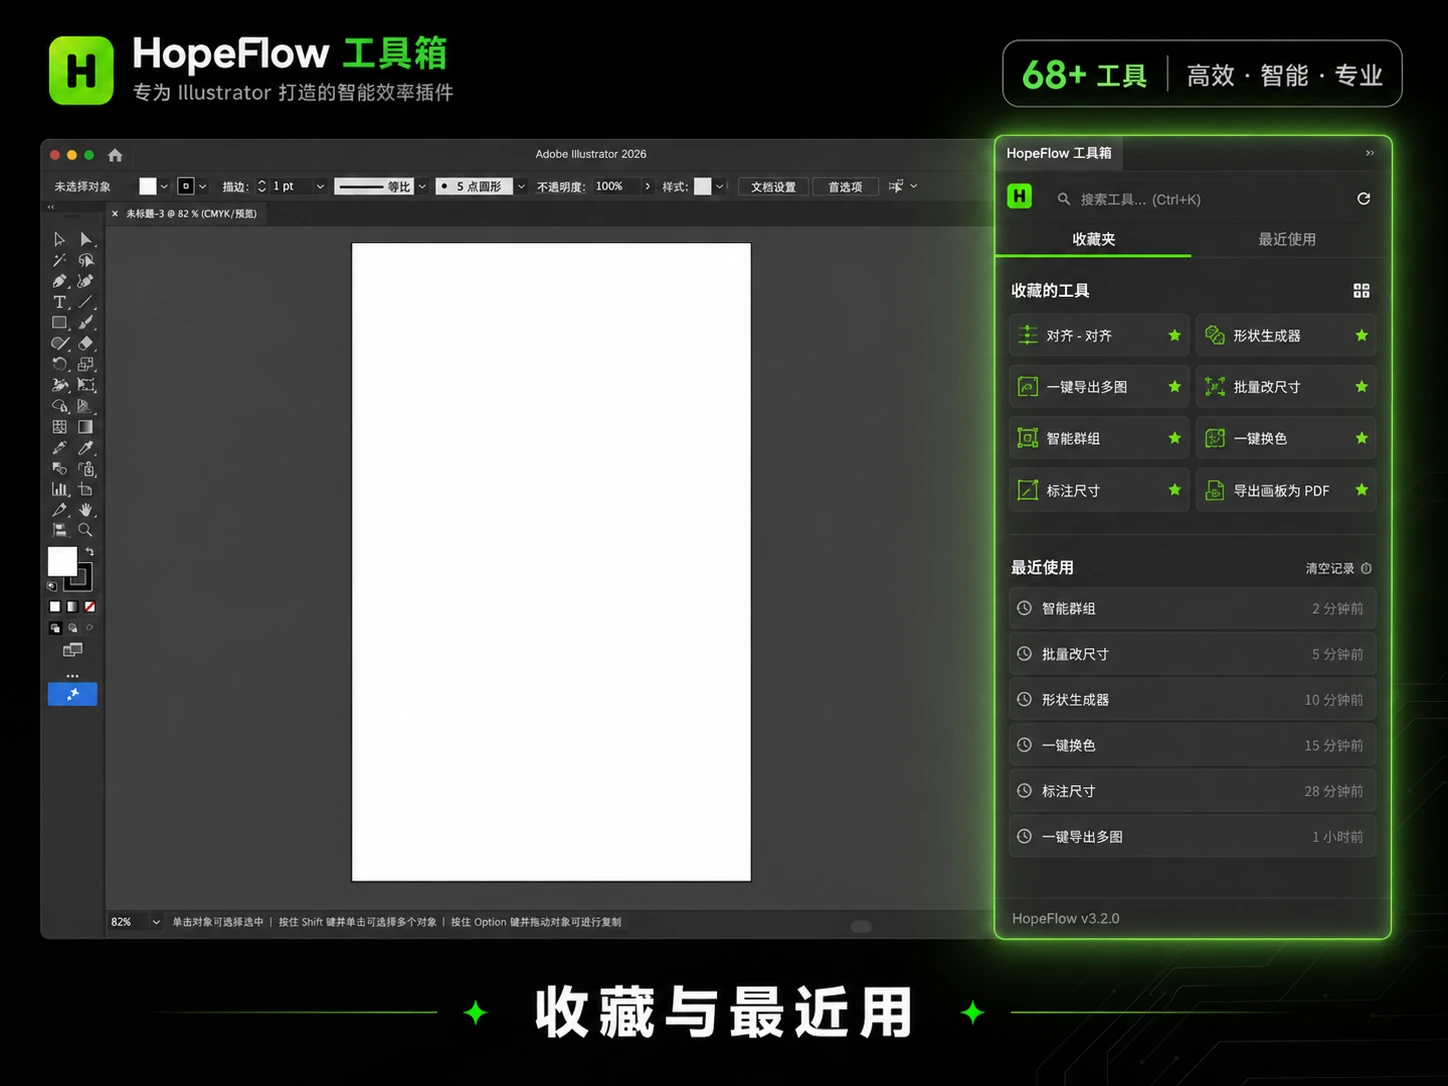This screenshot has width=1448, height=1086.
Task: Toggle the star on 批量改尺寸 favorite card
Action: click(x=1361, y=386)
